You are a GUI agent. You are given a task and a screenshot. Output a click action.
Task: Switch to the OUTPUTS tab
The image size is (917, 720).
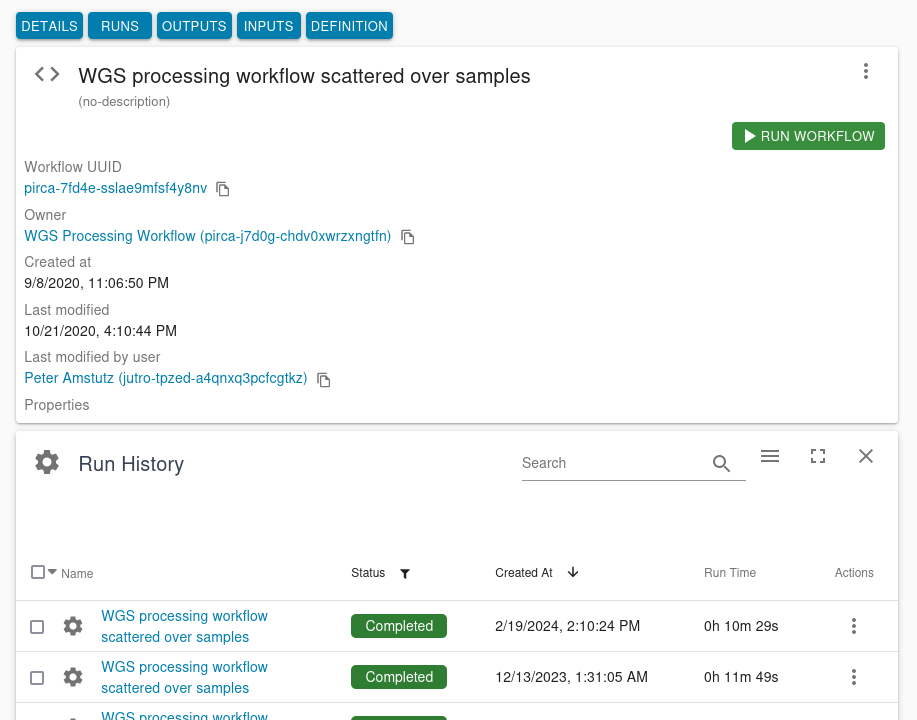coord(194,26)
